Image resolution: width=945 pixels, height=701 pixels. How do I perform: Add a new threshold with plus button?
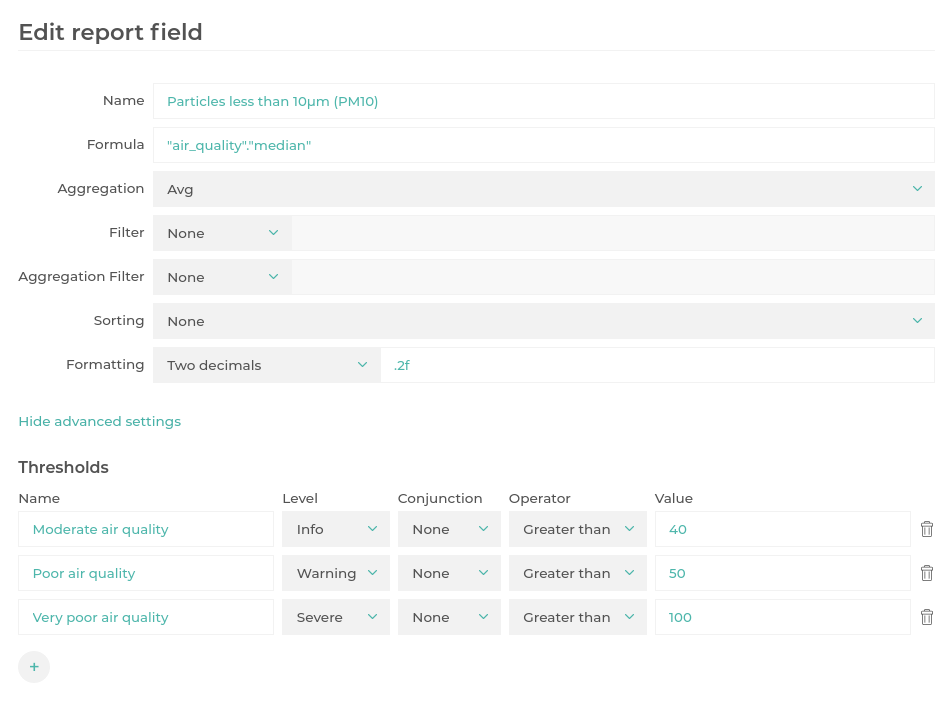[x=34, y=667]
